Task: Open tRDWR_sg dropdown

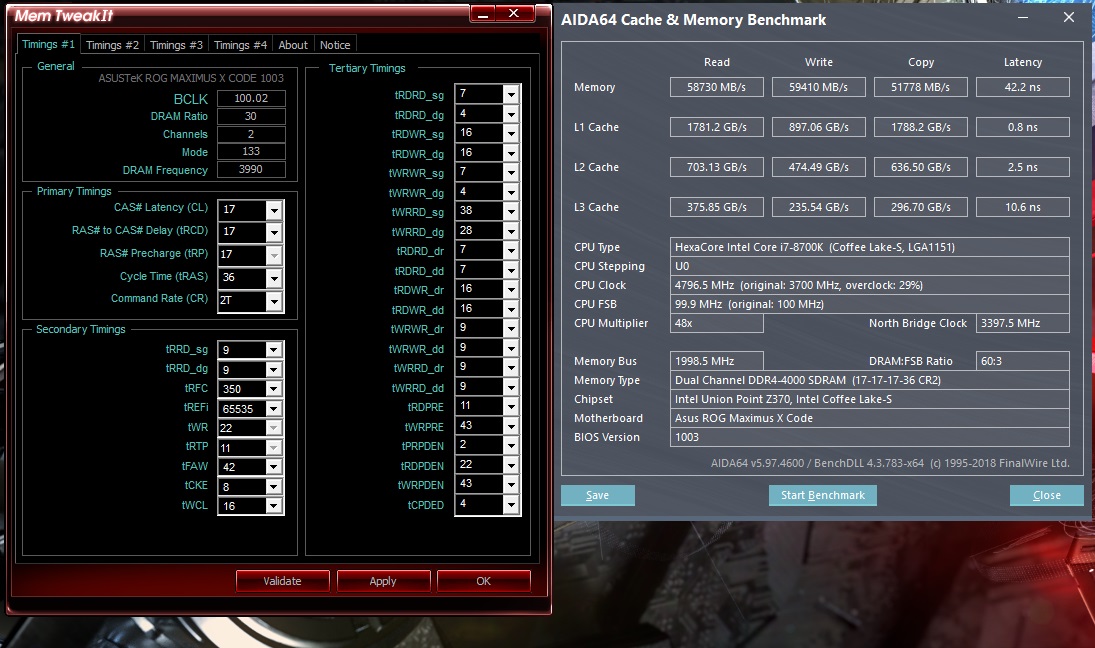Action: tap(511, 133)
